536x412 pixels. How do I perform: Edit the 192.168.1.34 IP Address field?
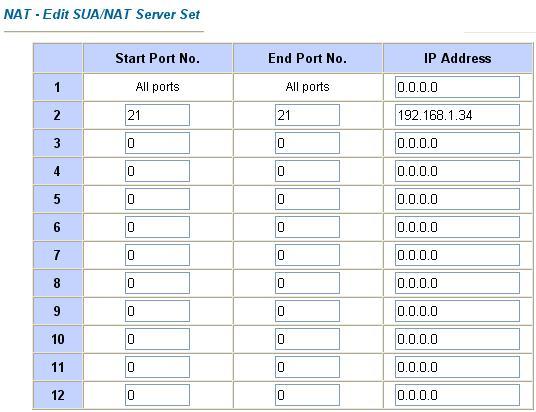click(457, 115)
